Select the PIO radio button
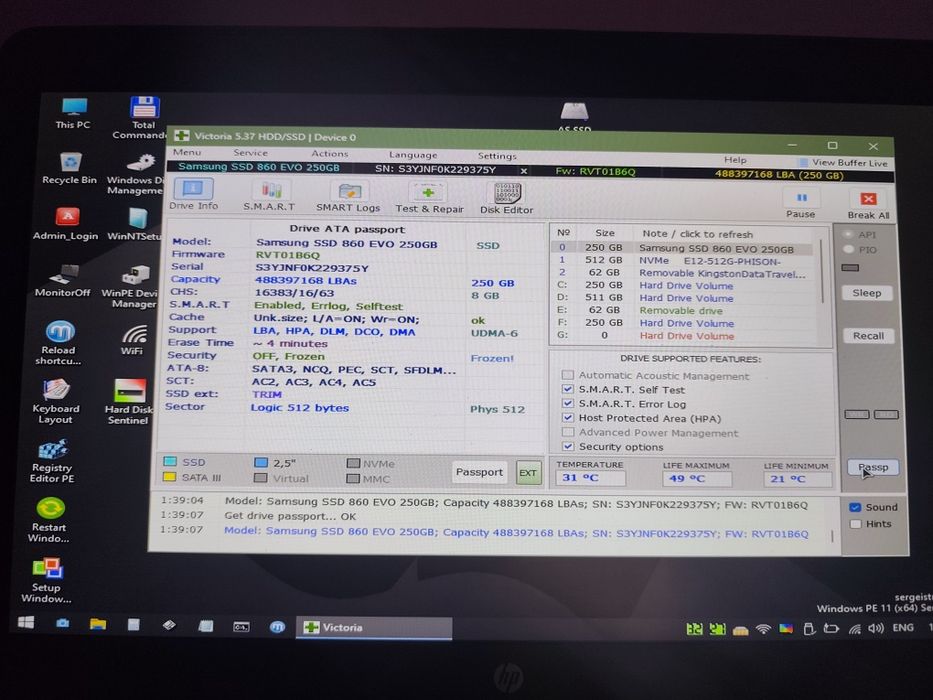933x700 pixels. click(x=849, y=249)
